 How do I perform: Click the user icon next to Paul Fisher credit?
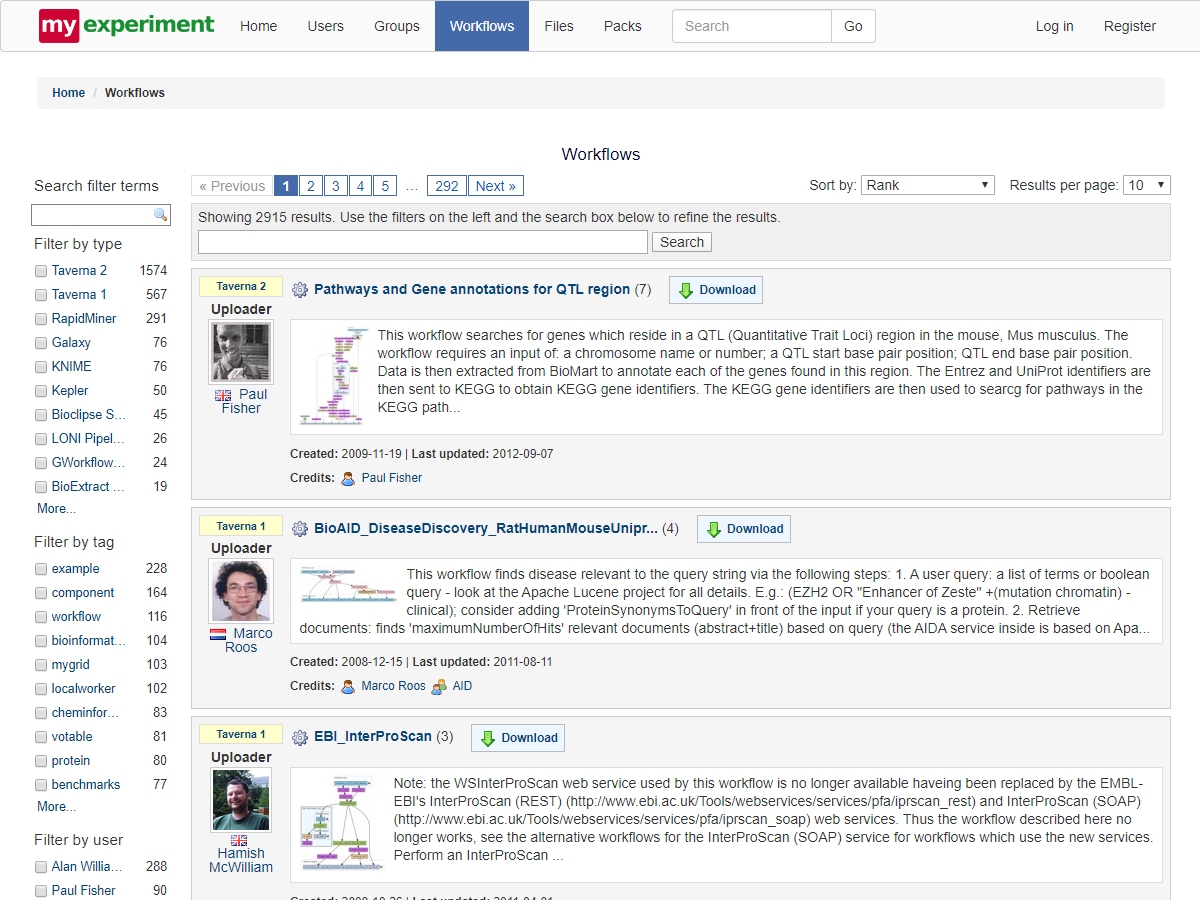(348, 478)
